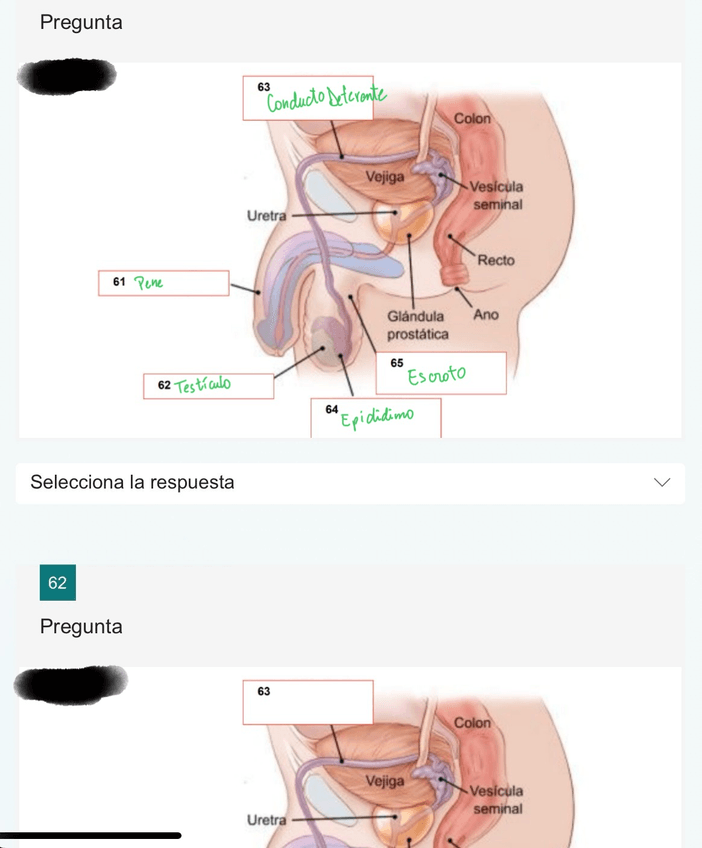The height and width of the screenshot is (848, 702).
Task: Click the Ano label in the diagram
Action: pos(486,314)
